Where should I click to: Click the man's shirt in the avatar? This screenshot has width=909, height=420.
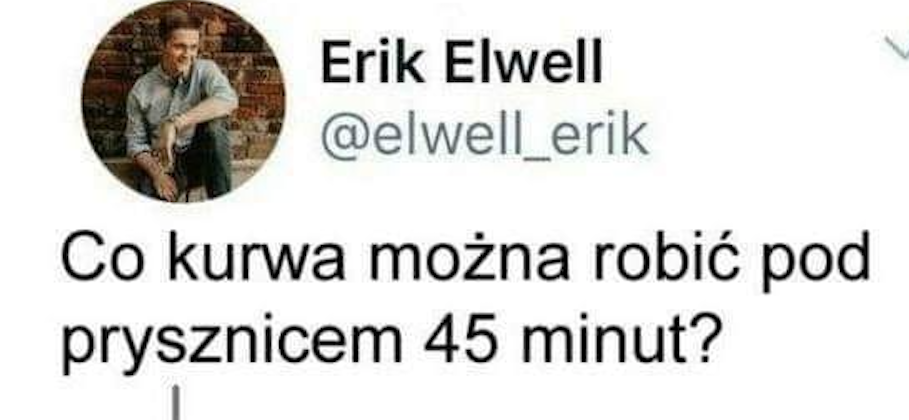pos(174,104)
